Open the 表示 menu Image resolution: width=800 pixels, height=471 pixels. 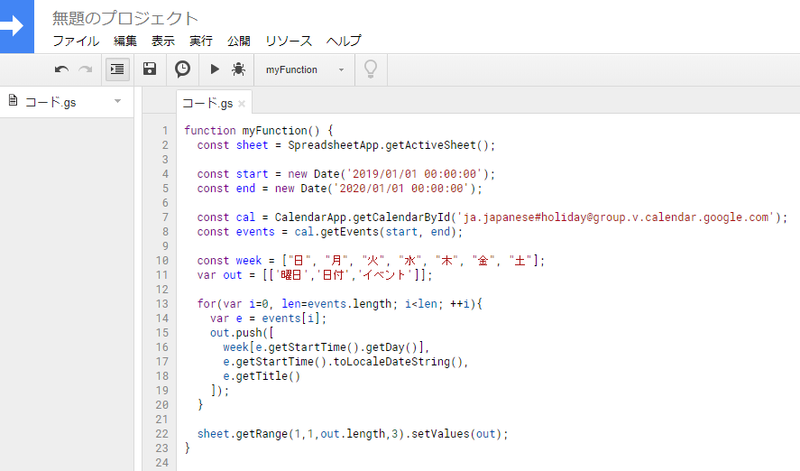(163, 41)
